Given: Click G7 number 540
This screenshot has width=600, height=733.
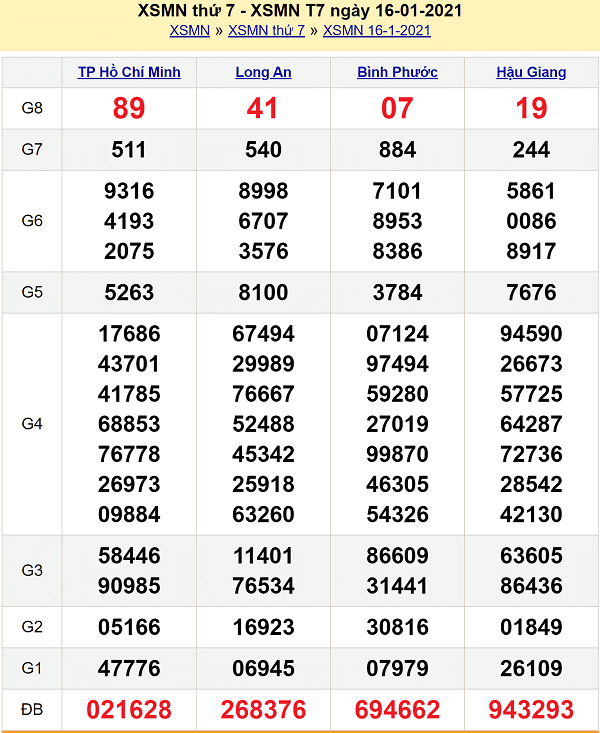Looking at the screenshot, I should click(x=263, y=150).
